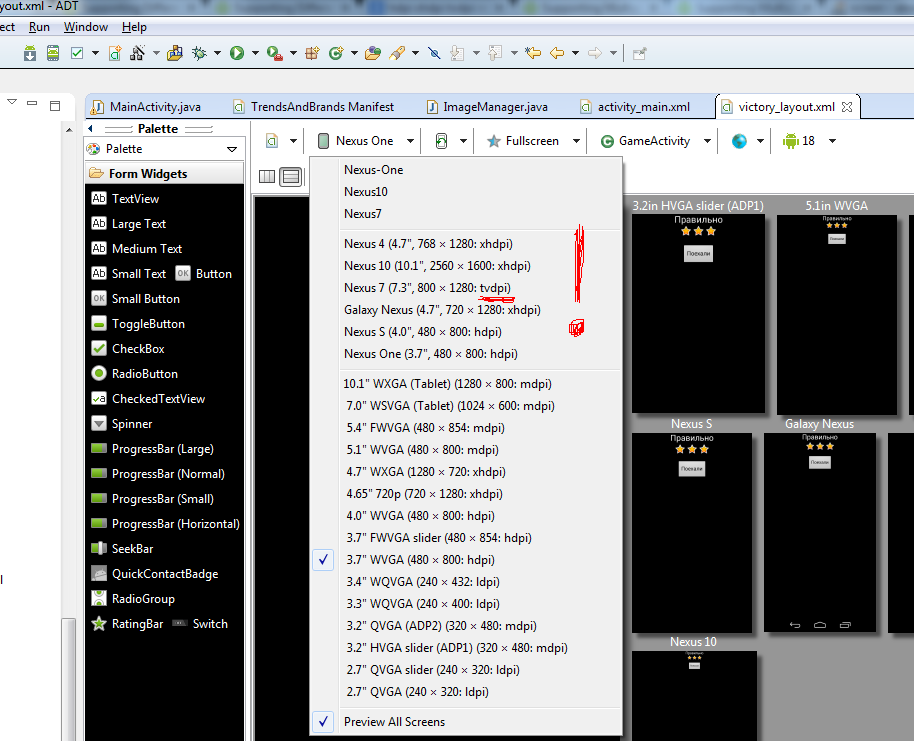The image size is (914, 741).
Task: Expand the Palette options dropdown arrow
Action: (232, 149)
